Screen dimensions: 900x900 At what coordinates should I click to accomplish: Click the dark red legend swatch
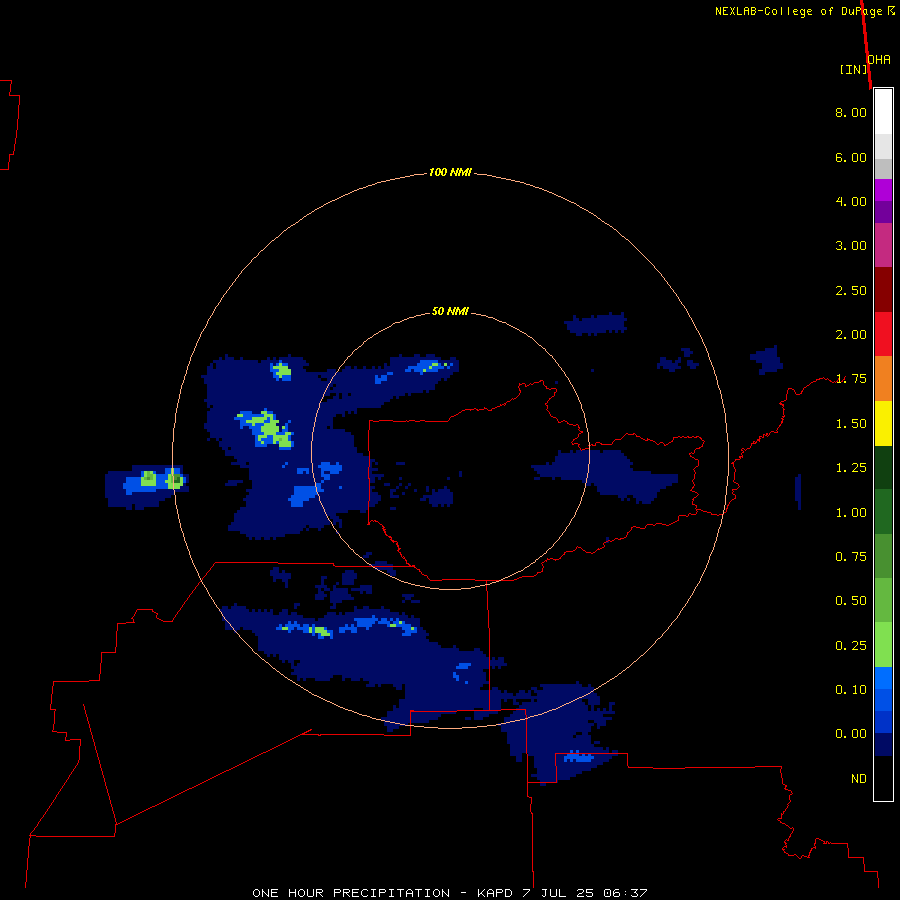tap(883, 290)
